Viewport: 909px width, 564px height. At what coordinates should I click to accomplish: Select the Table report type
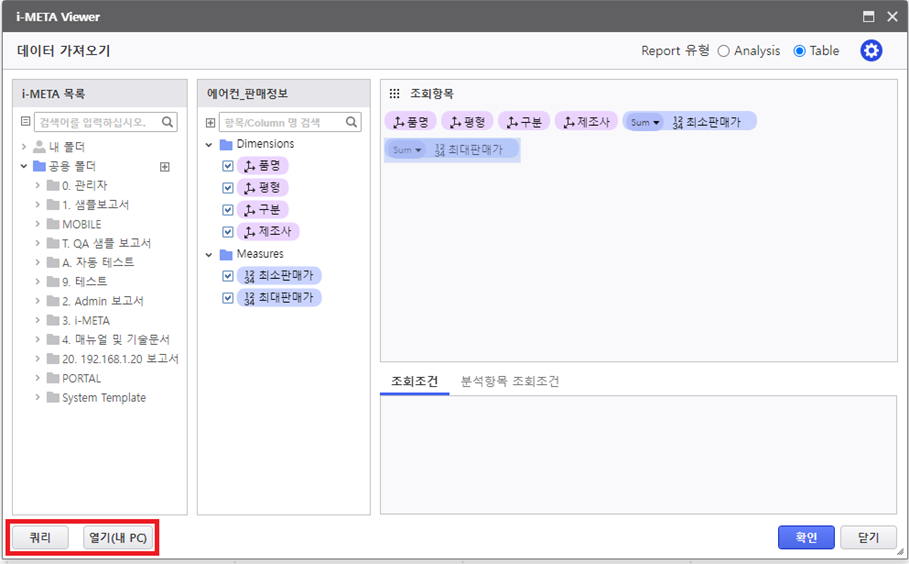(799, 51)
